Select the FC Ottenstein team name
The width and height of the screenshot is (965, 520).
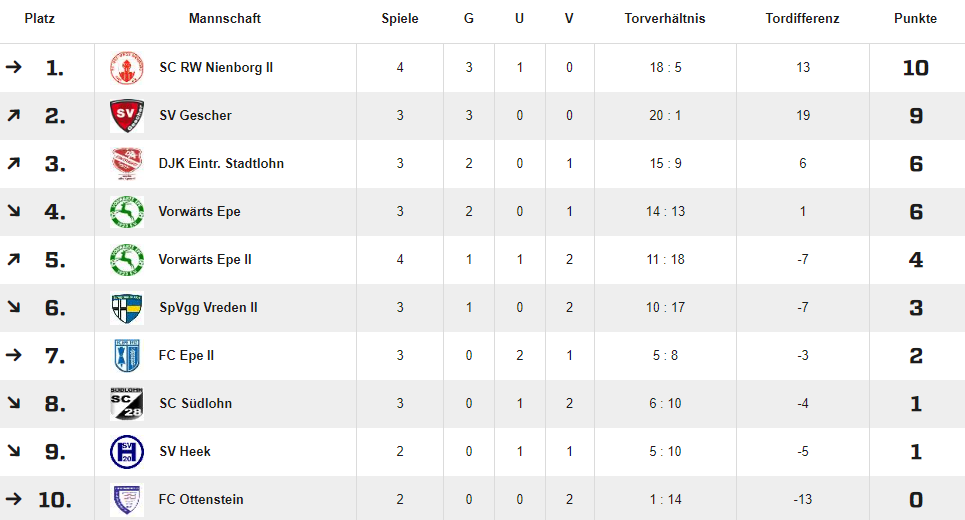pyautogui.click(x=201, y=500)
